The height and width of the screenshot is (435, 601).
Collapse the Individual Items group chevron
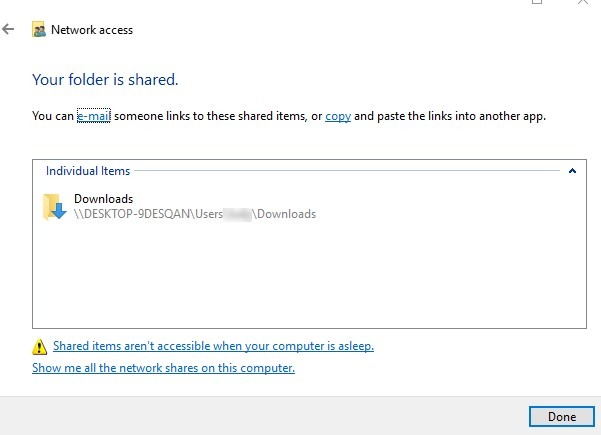[x=572, y=171]
